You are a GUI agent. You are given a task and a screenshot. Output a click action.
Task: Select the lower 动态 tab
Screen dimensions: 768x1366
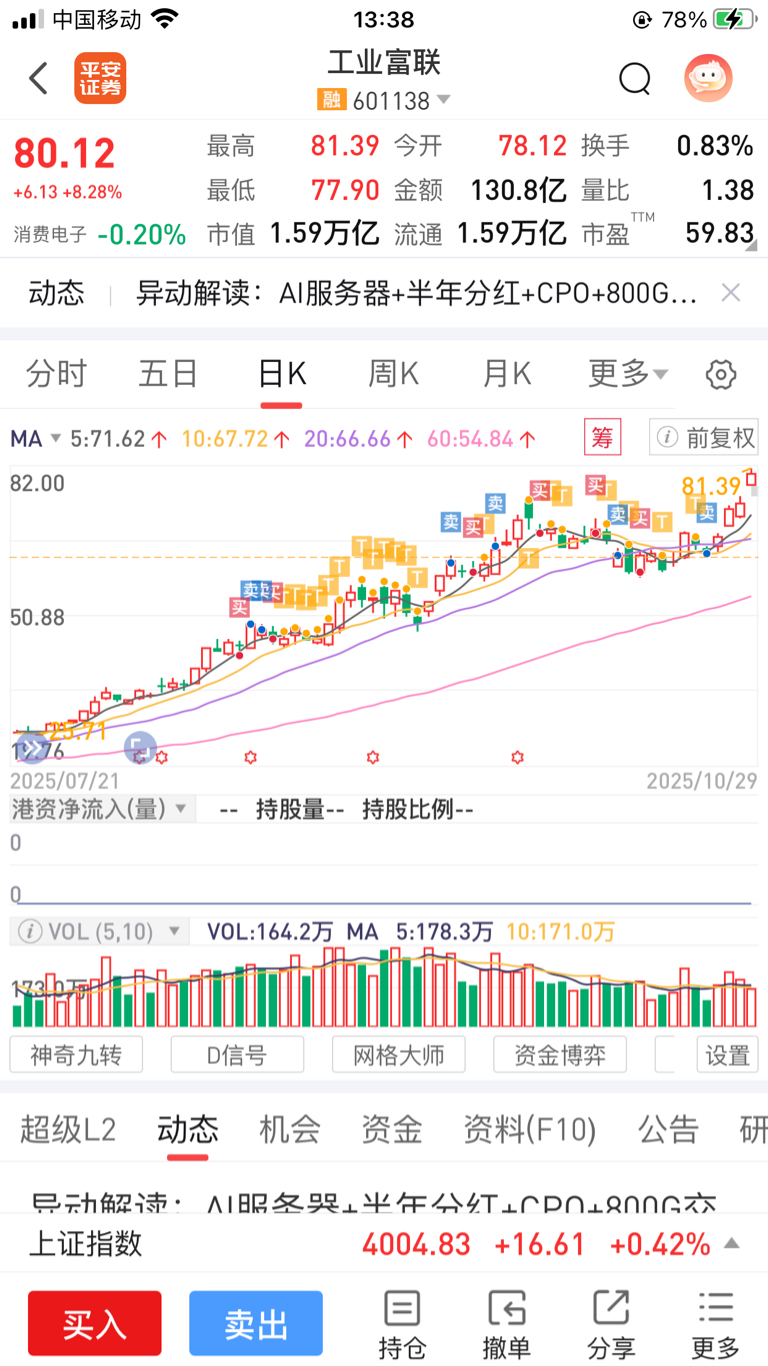pos(188,1130)
